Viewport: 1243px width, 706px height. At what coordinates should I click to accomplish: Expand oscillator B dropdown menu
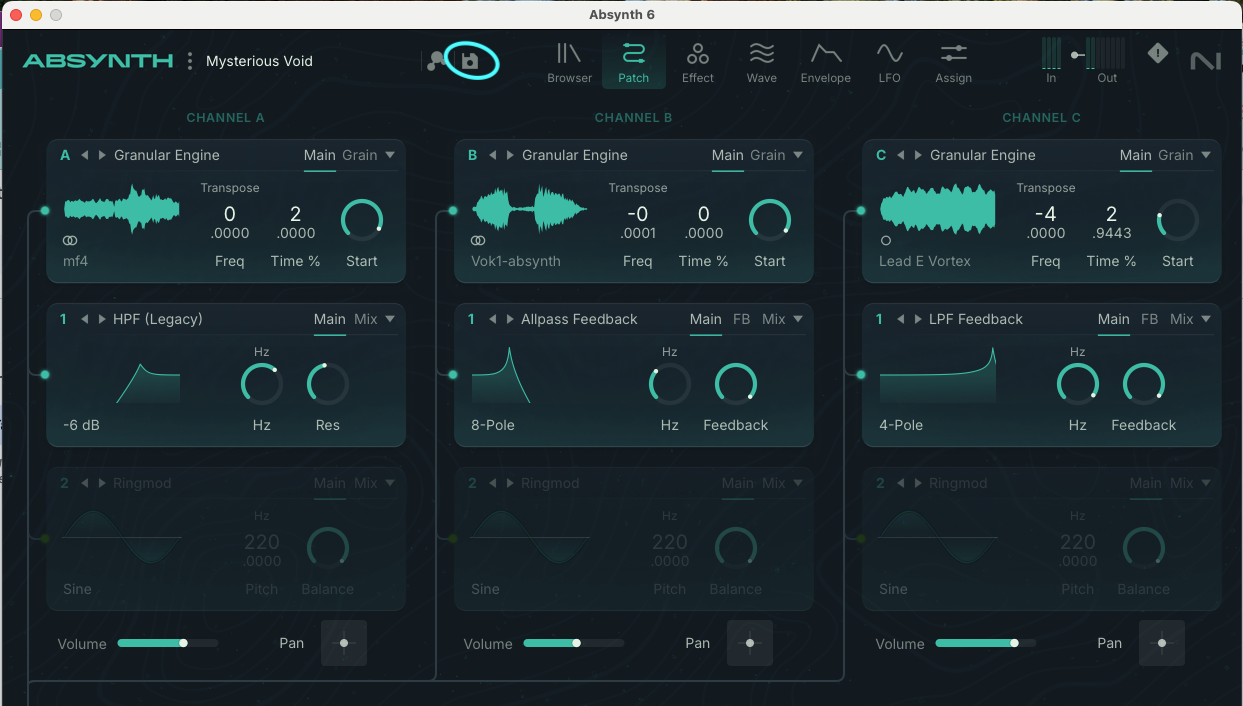[x=798, y=155]
